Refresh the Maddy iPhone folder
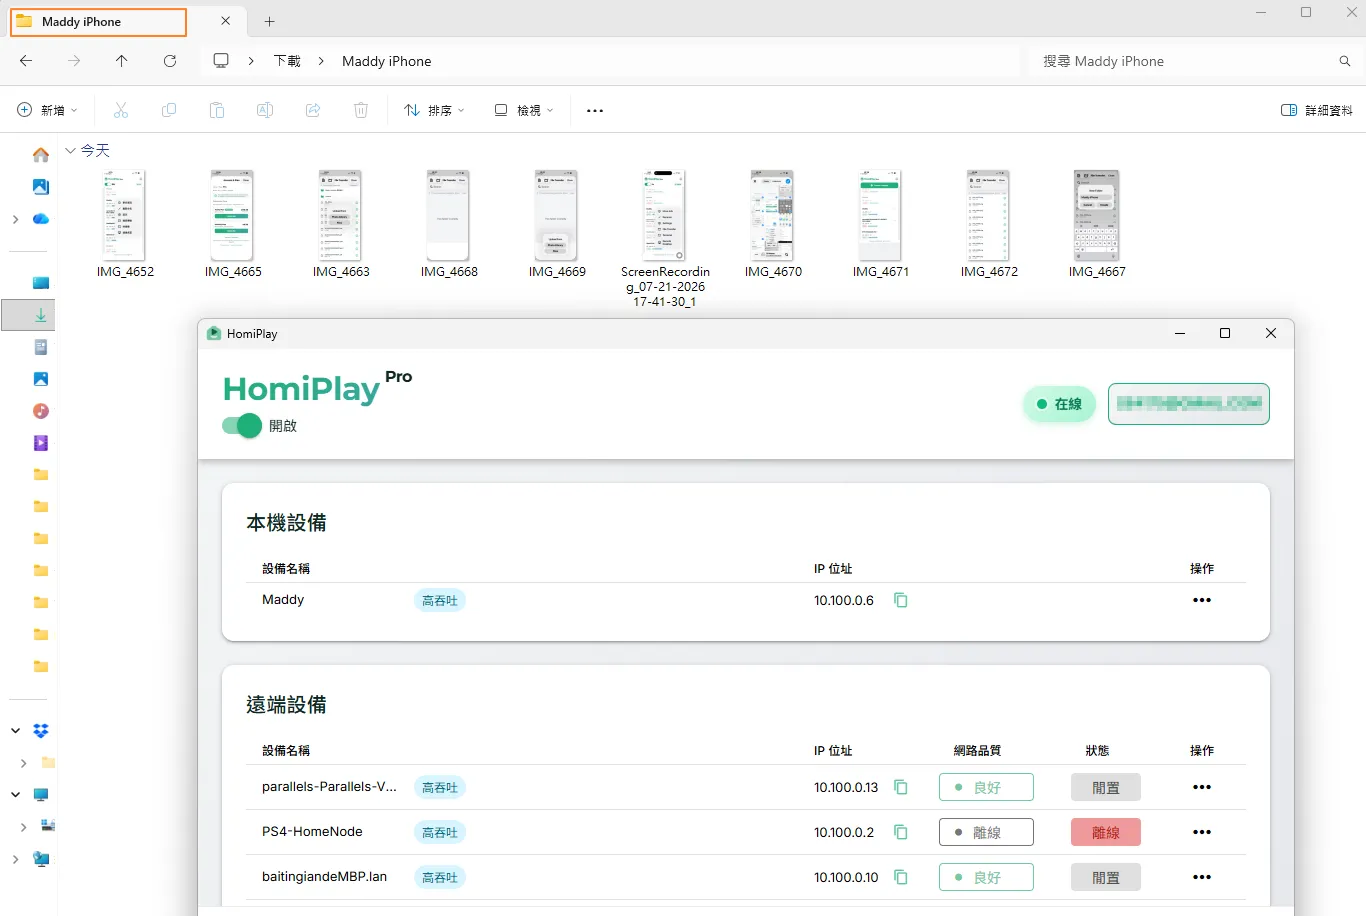The width and height of the screenshot is (1366, 916). pyautogui.click(x=170, y=61)
